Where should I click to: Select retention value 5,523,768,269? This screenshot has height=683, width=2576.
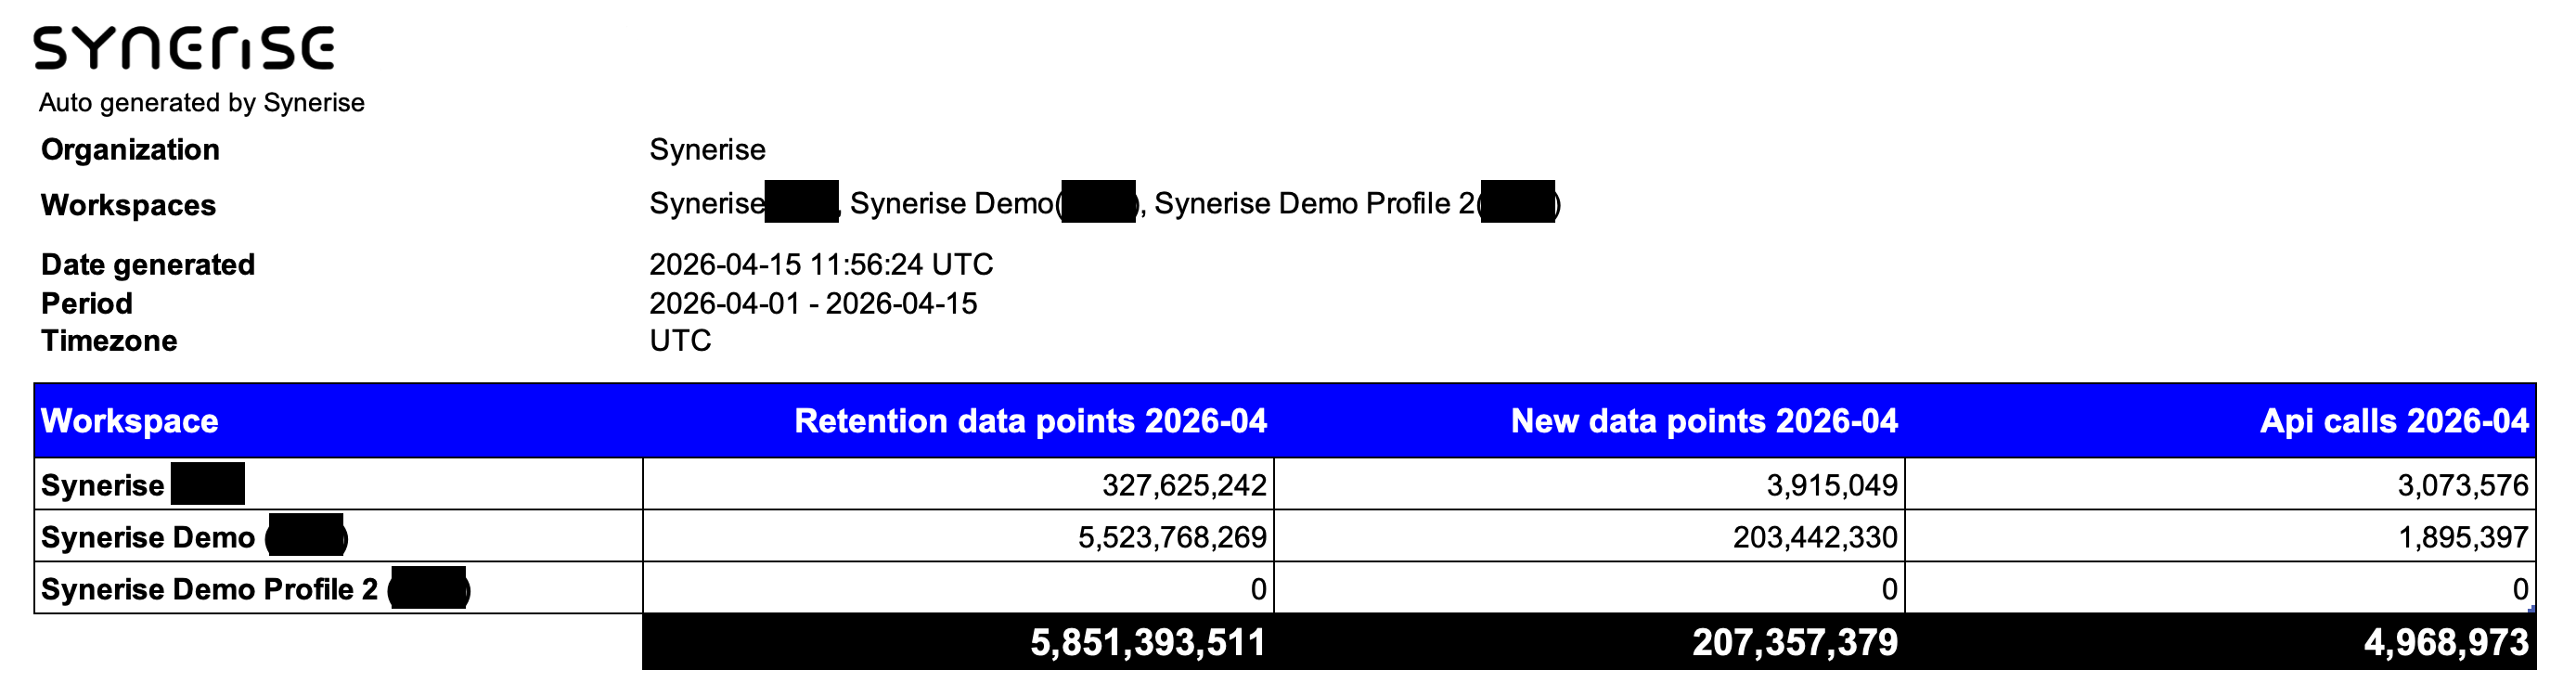1172,537
